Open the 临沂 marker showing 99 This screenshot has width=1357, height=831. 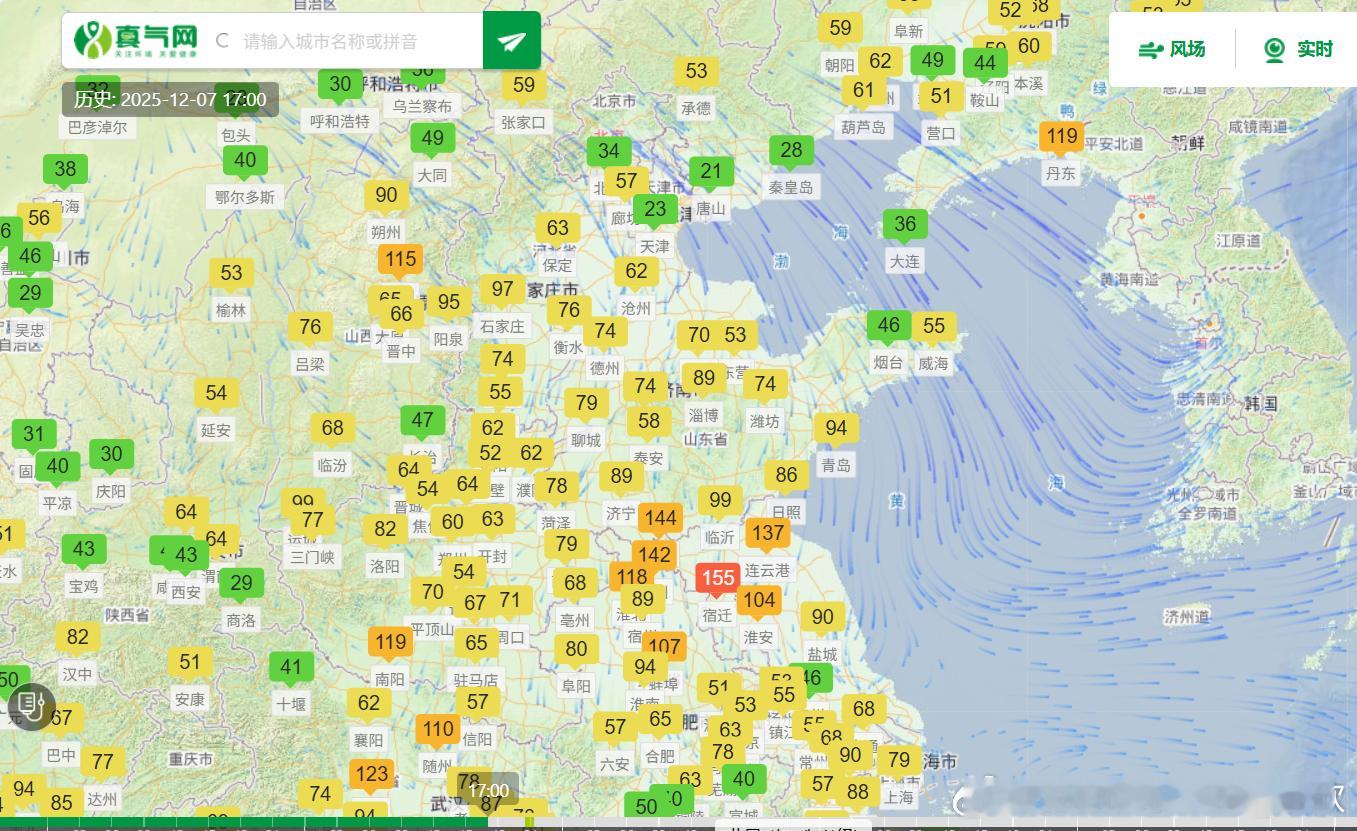720,501
